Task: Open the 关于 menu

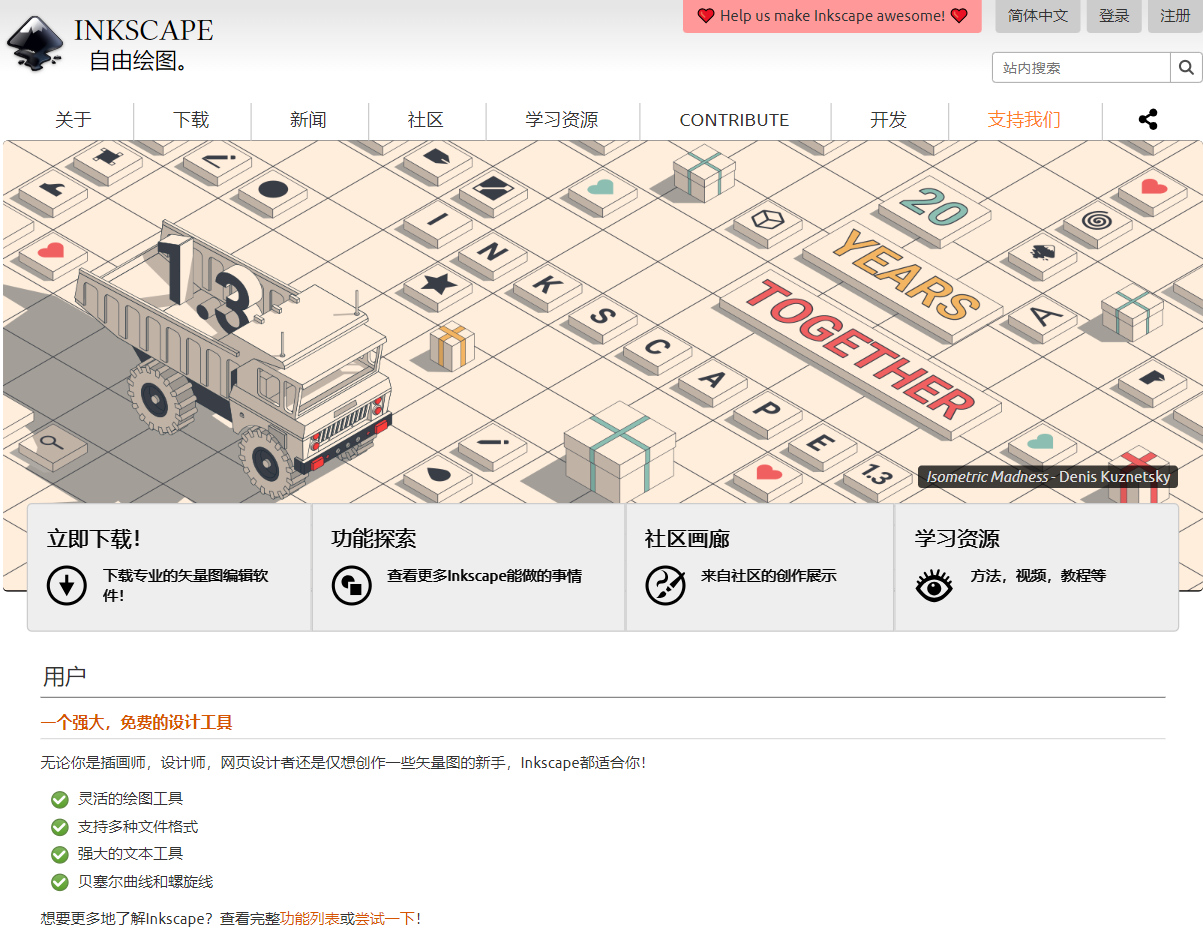Action: tap(73, 120)
